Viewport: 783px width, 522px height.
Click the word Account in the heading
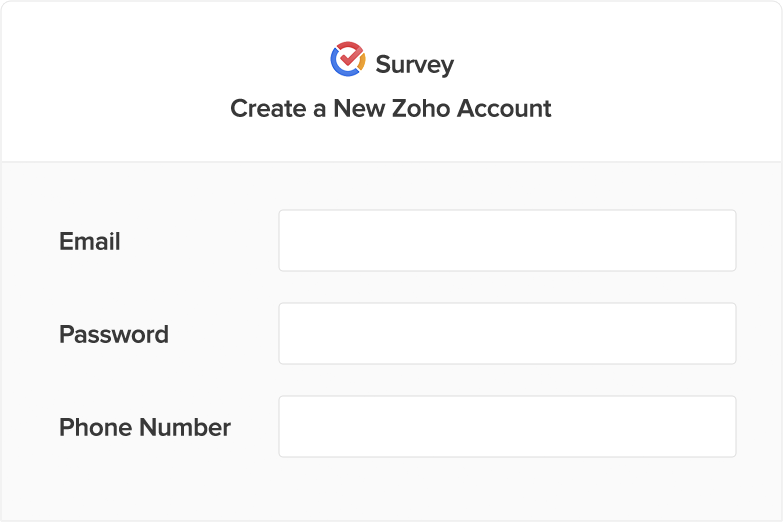505,108
